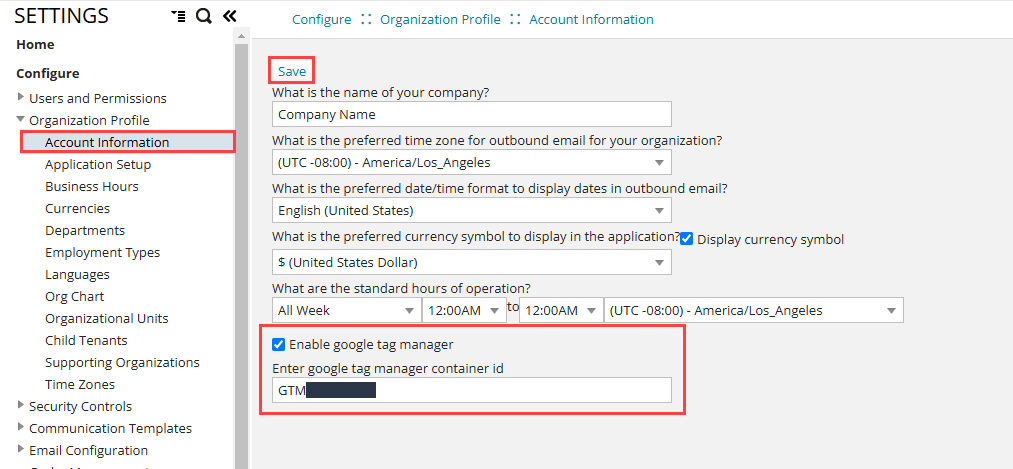Expand the Communication Templates section

click(x=21, y=428)
